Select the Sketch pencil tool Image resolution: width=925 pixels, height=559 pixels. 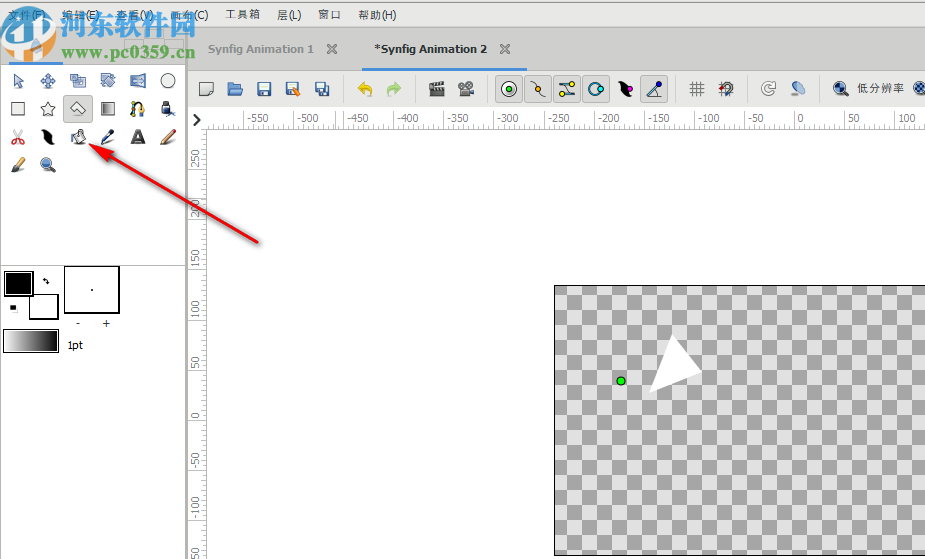point(168,137)
